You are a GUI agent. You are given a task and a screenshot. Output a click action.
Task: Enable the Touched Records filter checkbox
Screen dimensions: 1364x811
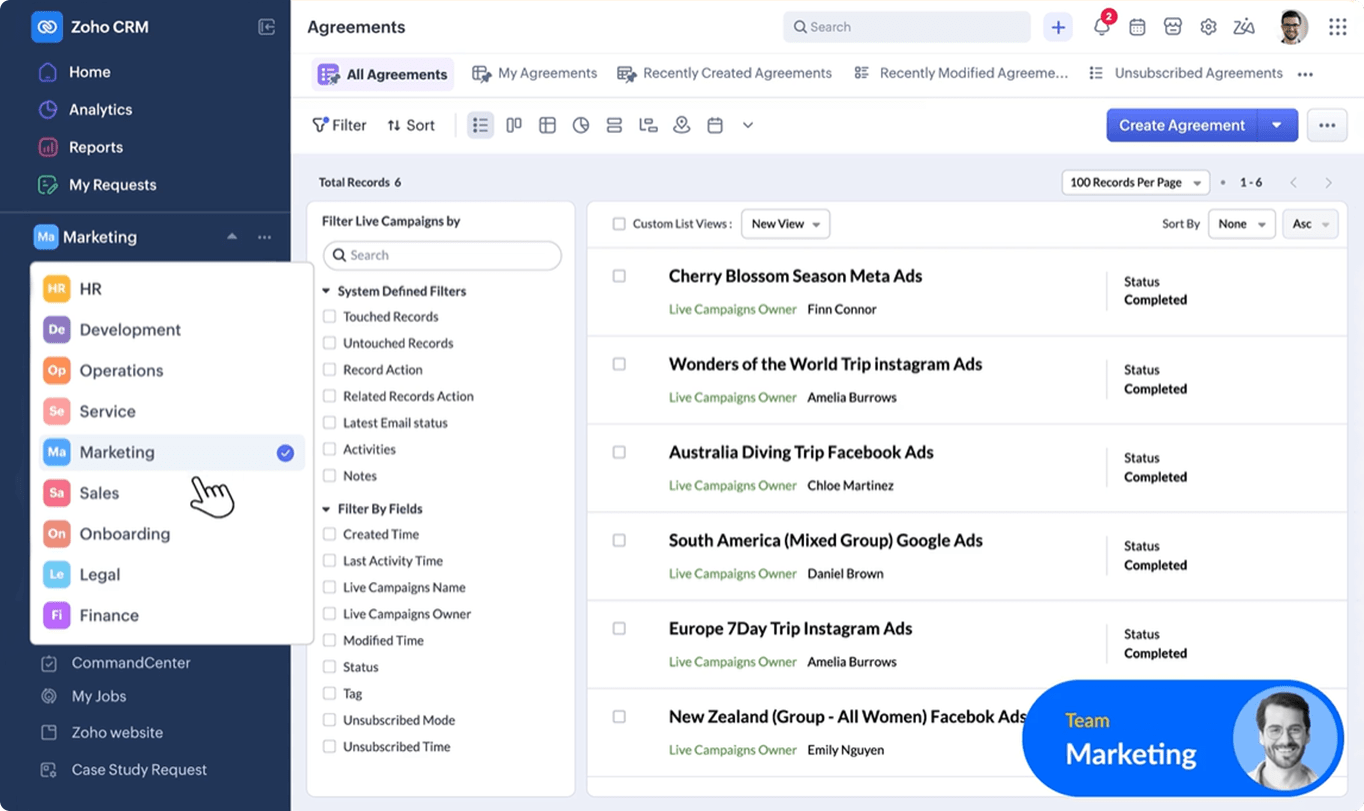(x=329, y=317)
